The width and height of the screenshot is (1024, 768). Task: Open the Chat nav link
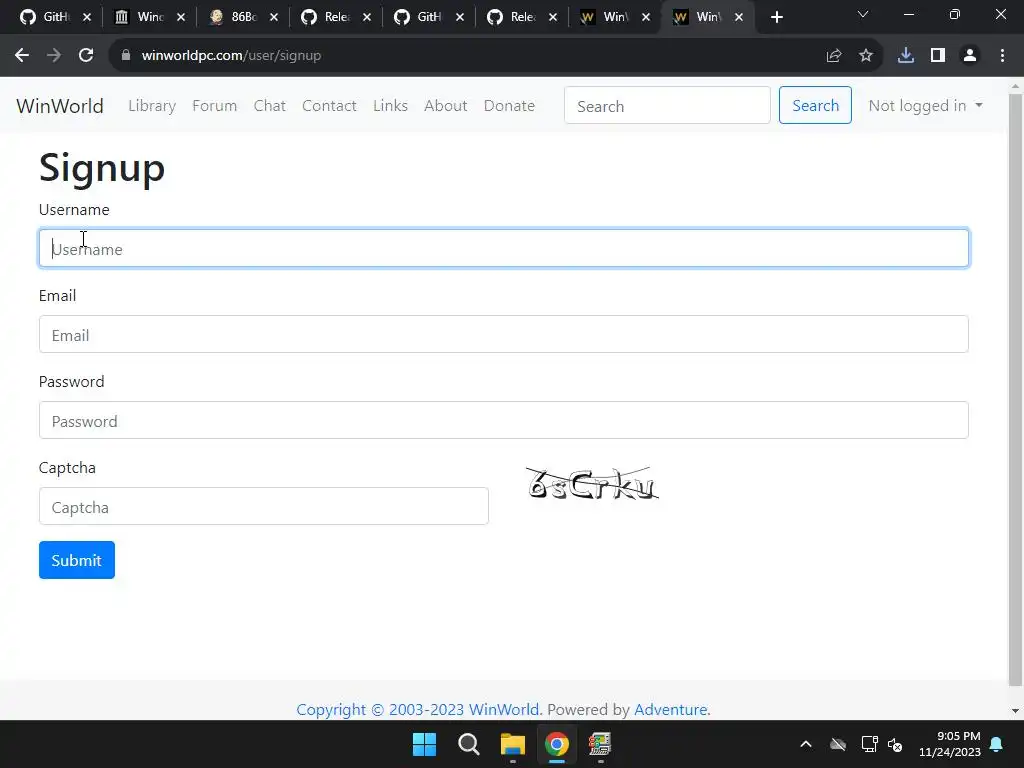coord(270,106)
